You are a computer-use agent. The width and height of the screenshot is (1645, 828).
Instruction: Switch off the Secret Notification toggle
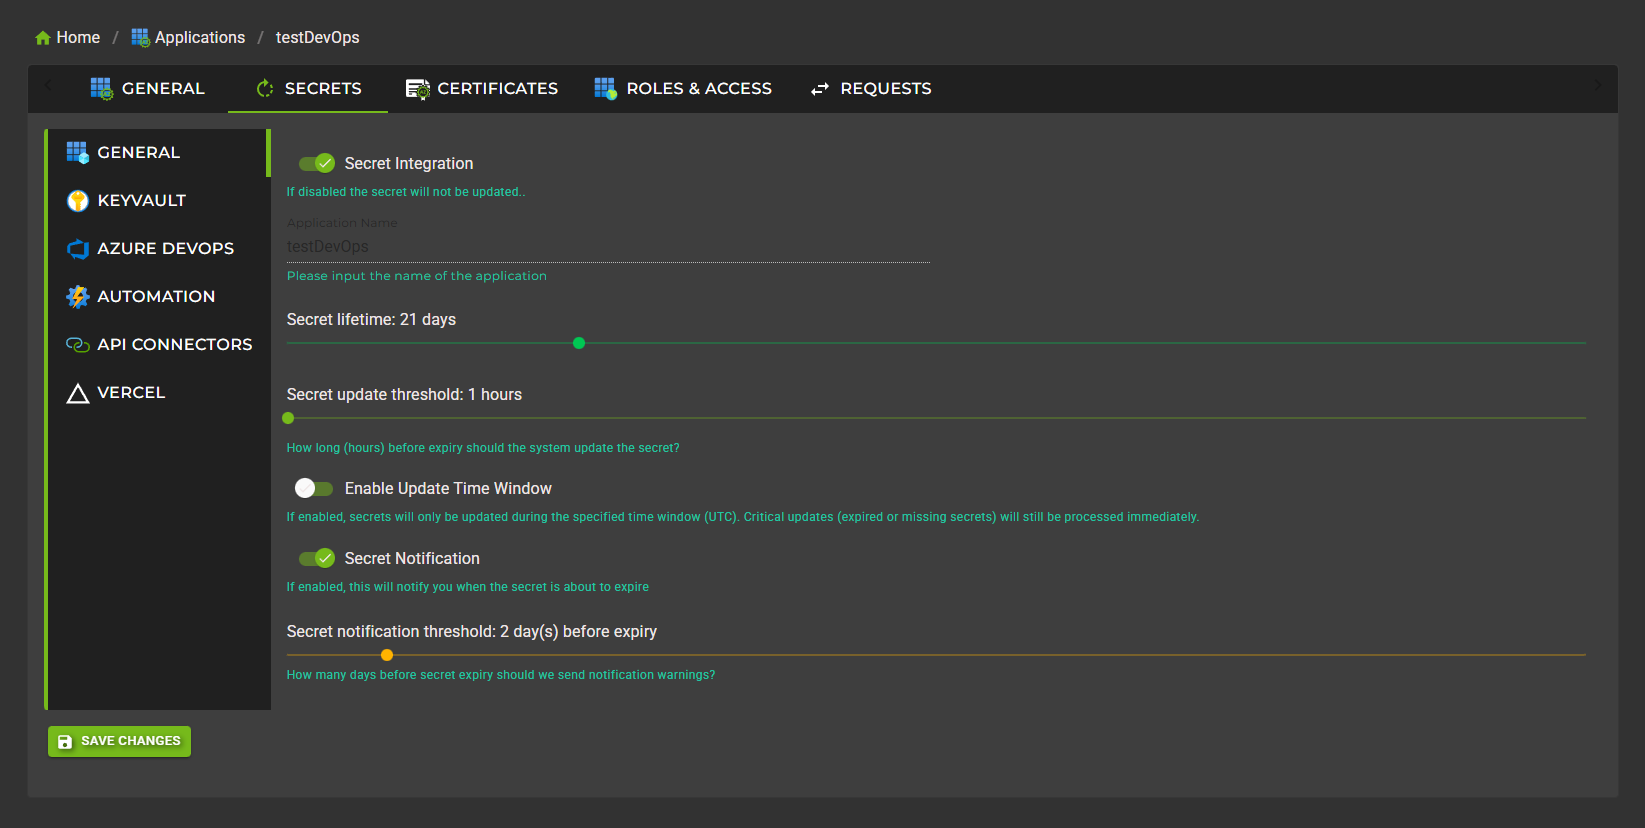coord(316,558)
